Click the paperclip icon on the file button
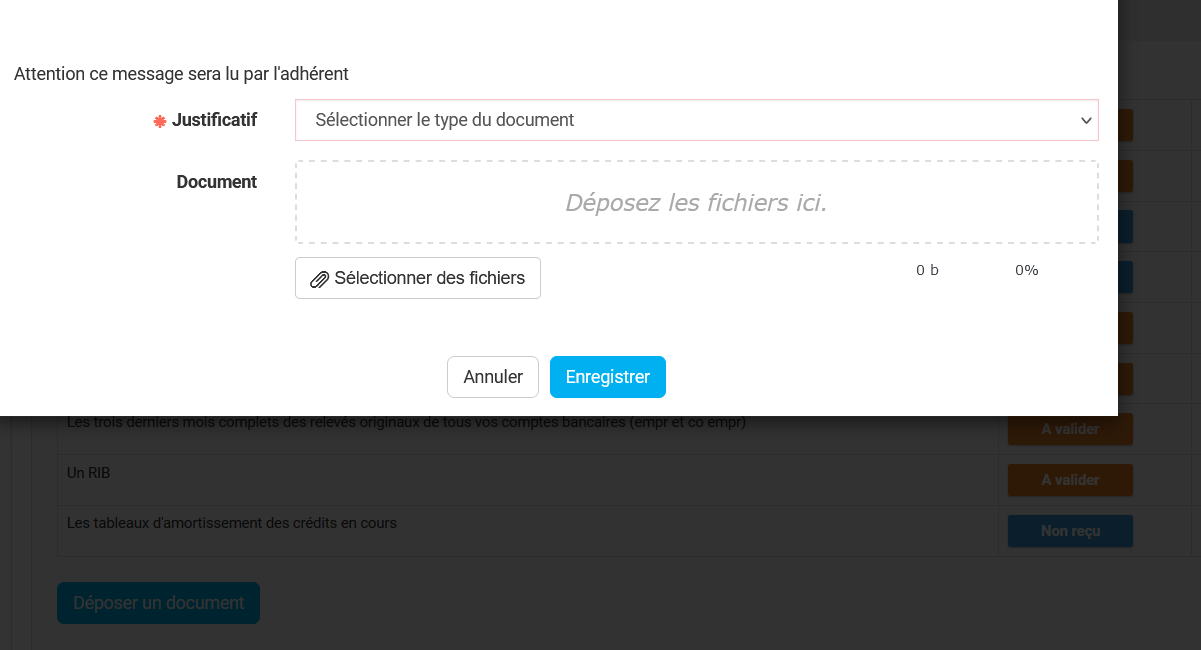1201x650 pixels. click(319, 279)
